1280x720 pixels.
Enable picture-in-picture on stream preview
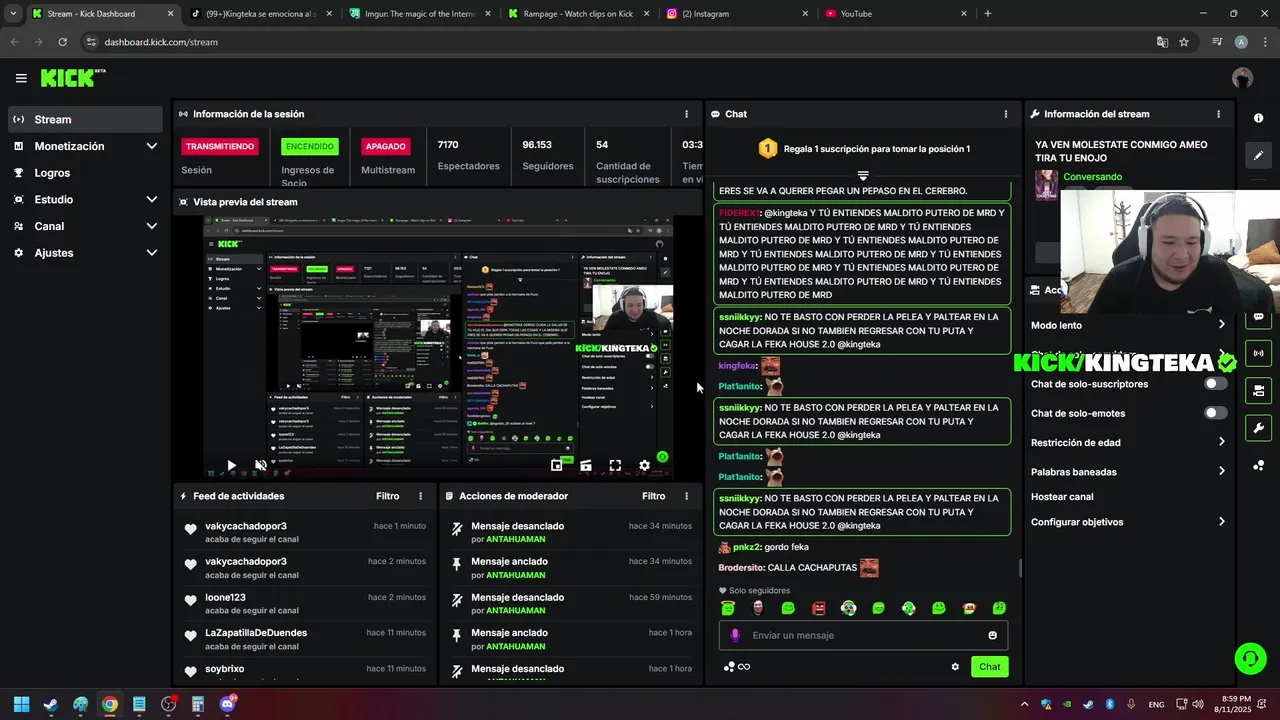[x=557, y=465]
